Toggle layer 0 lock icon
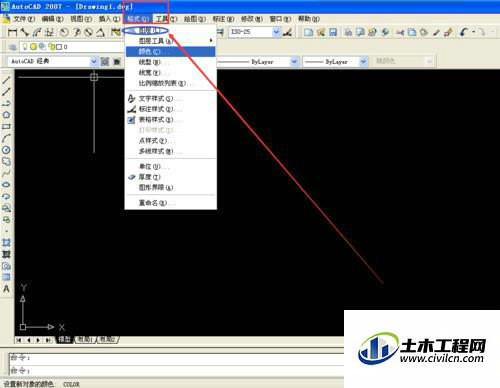The height and width of the screenshot is (388, 500). pos(51,47)
